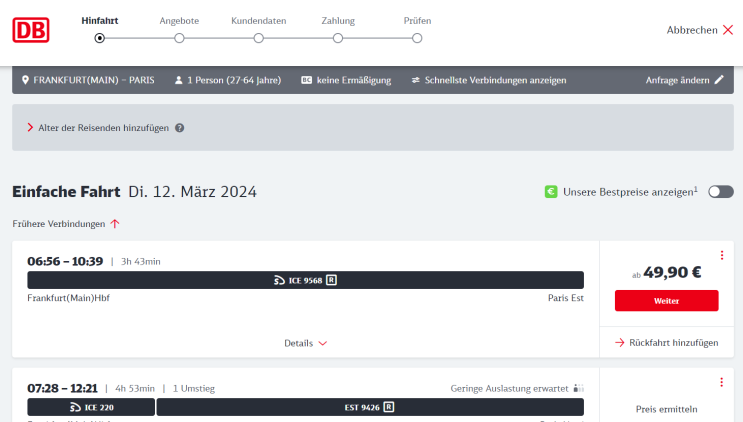Select the Prüfen step circle
Image resolution: width=743 pixels, height=422 pixels.
click(x=417, y=38)
